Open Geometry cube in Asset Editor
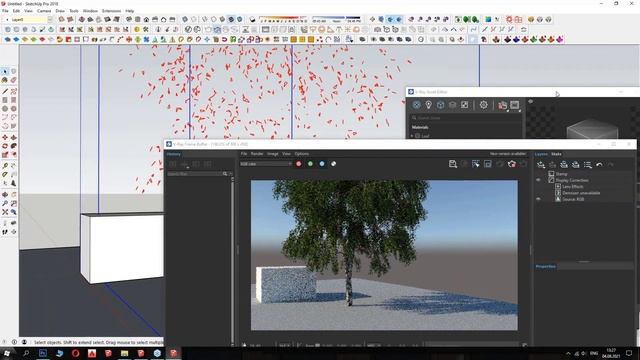Viewport: 640px width, 360px height. click(440, 105)
